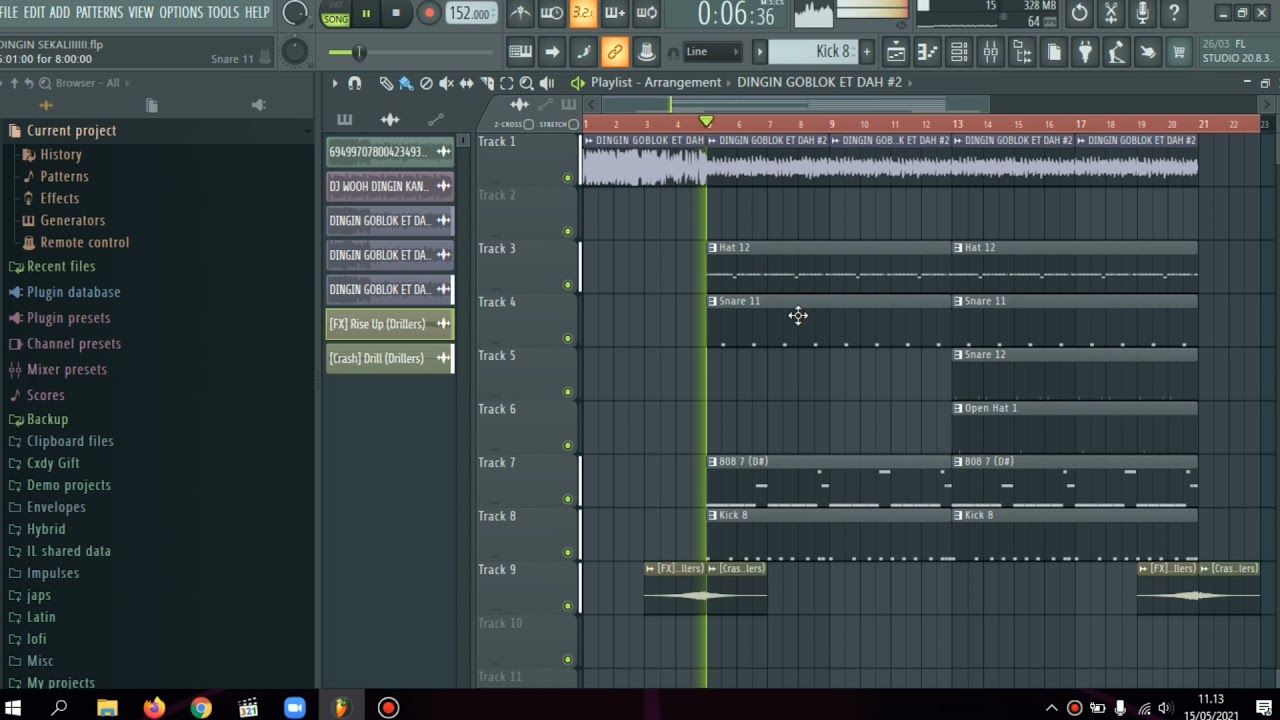
Task: Choose the Zoom magnifier tool in playlist
Action: 527,83
